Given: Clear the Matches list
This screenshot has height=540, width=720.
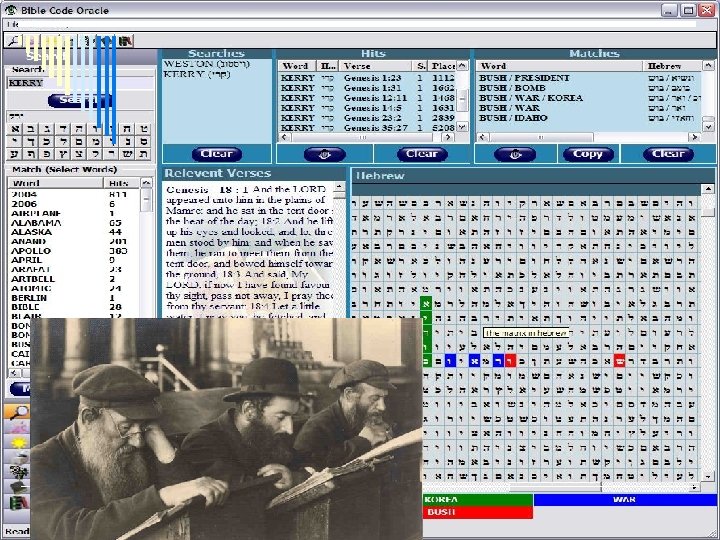Looking at the screenshot, I should 668,154.
